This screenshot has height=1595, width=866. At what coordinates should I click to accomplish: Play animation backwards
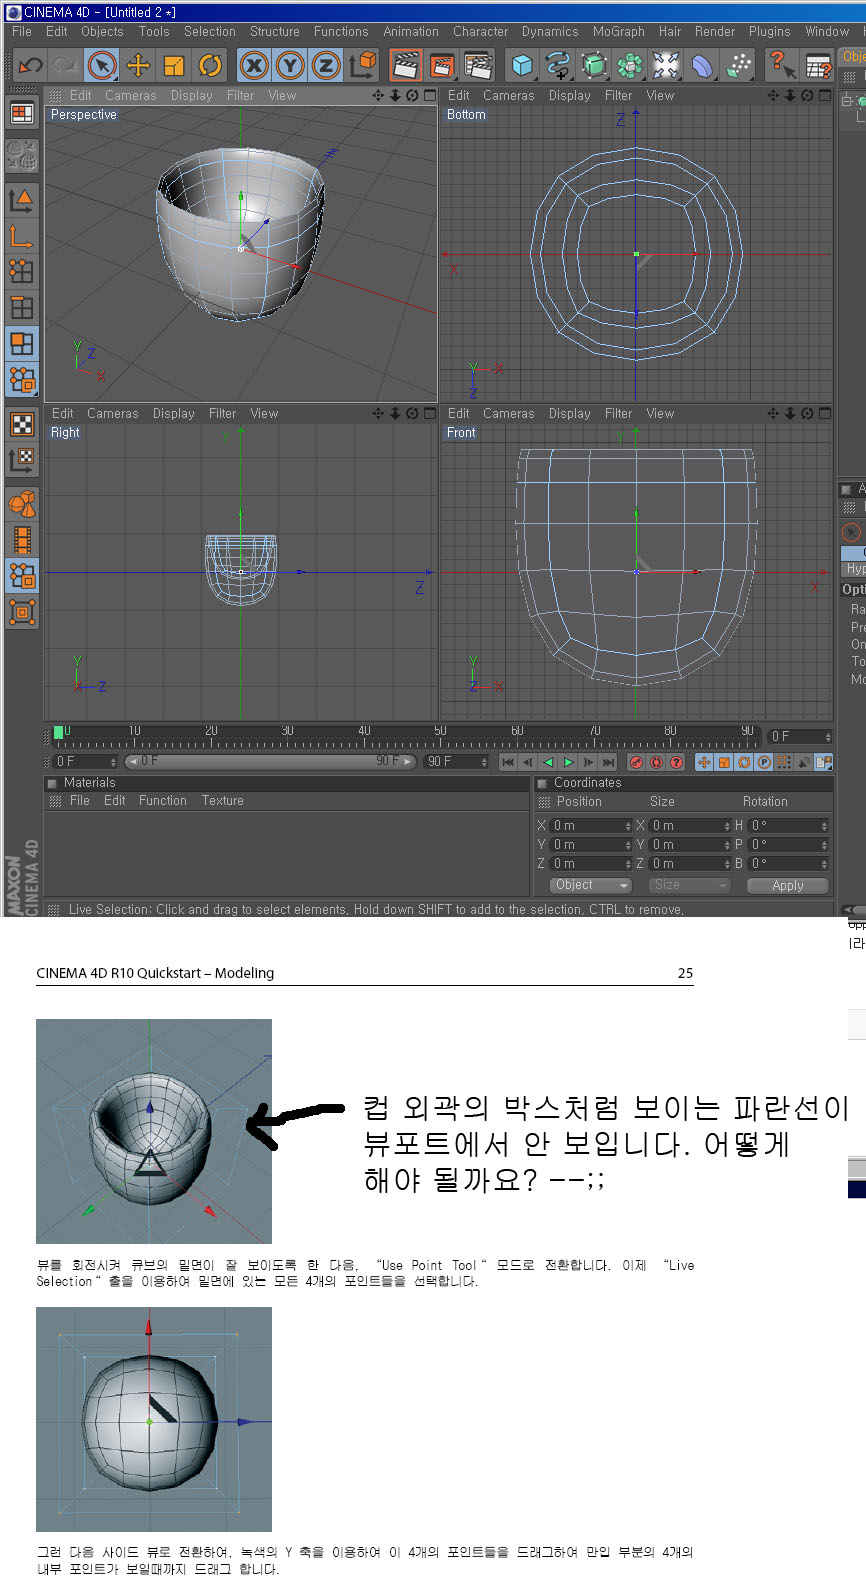point(548,762)
